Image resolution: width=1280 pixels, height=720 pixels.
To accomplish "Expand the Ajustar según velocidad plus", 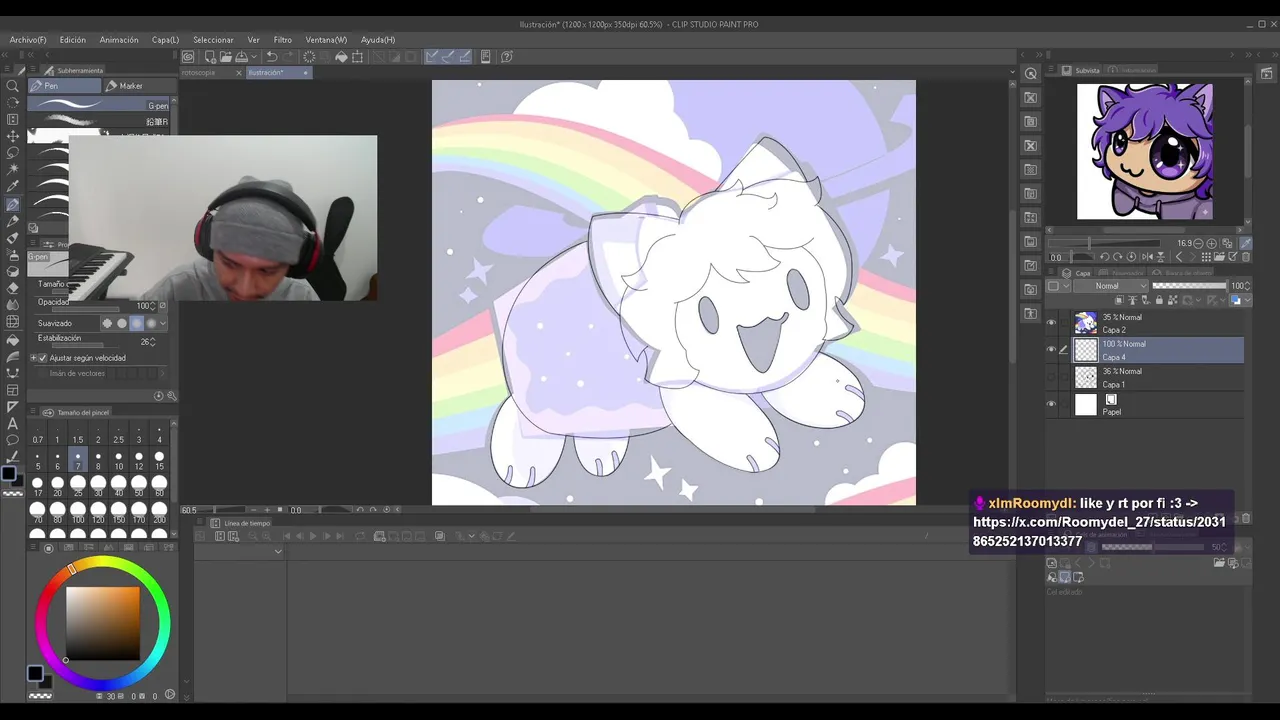I will tap(34, 358).
